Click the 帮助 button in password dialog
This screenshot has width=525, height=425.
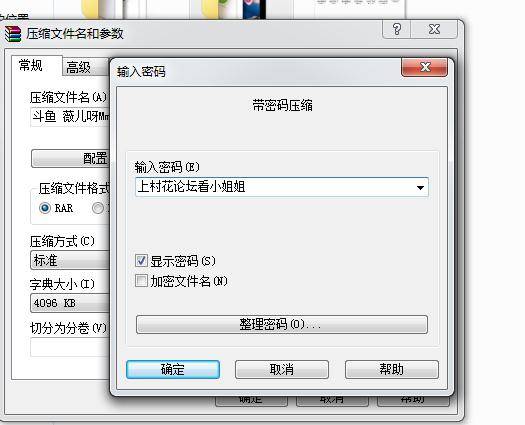[x=392, y=369]
